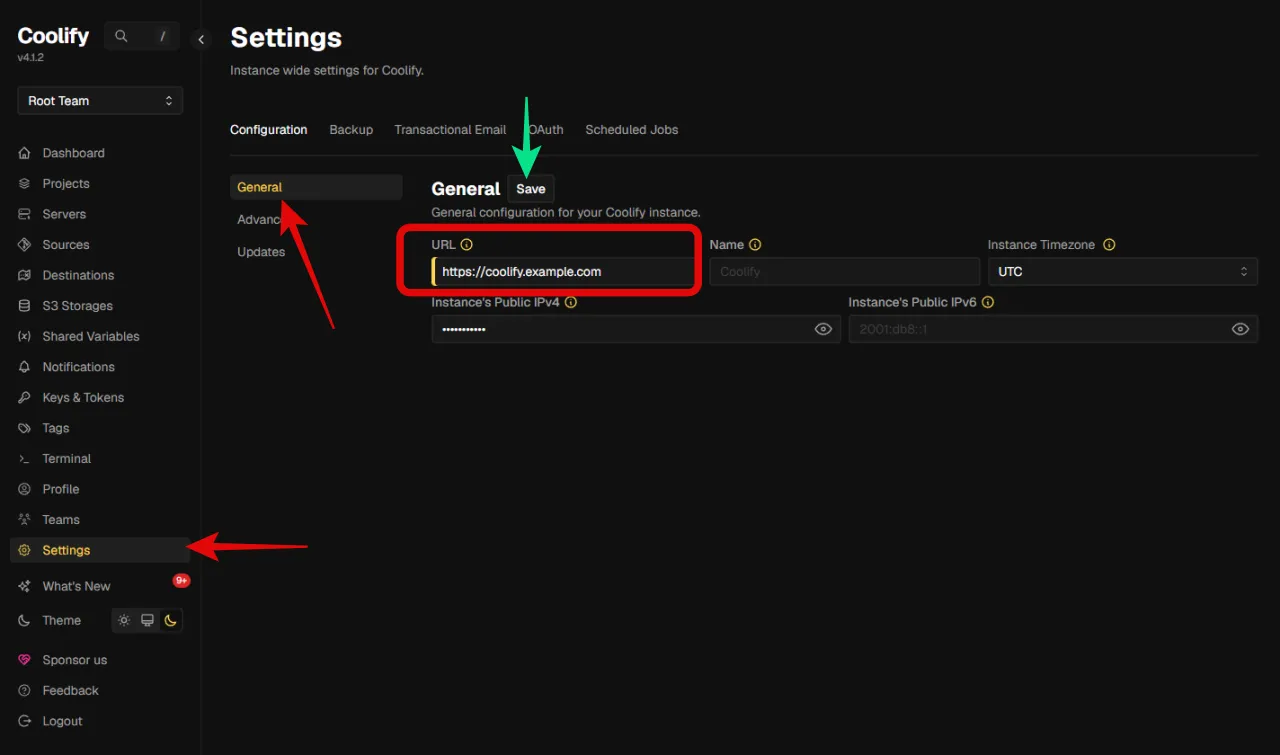Click the search magnifier icon
Viewport: 1280px width, 755px height.
click(121, 36)
